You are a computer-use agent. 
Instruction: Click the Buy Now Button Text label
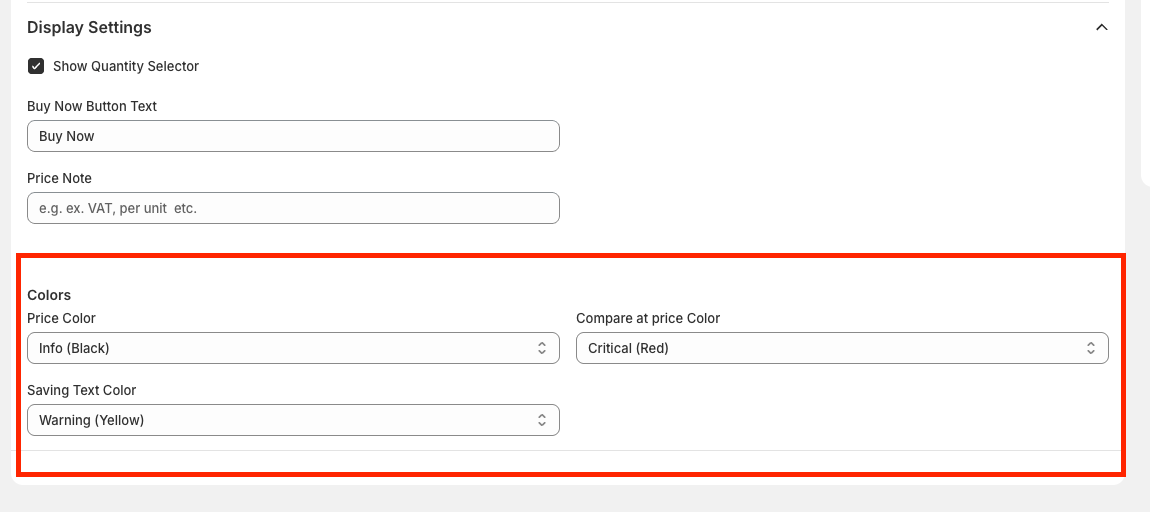tap(92, 106)
